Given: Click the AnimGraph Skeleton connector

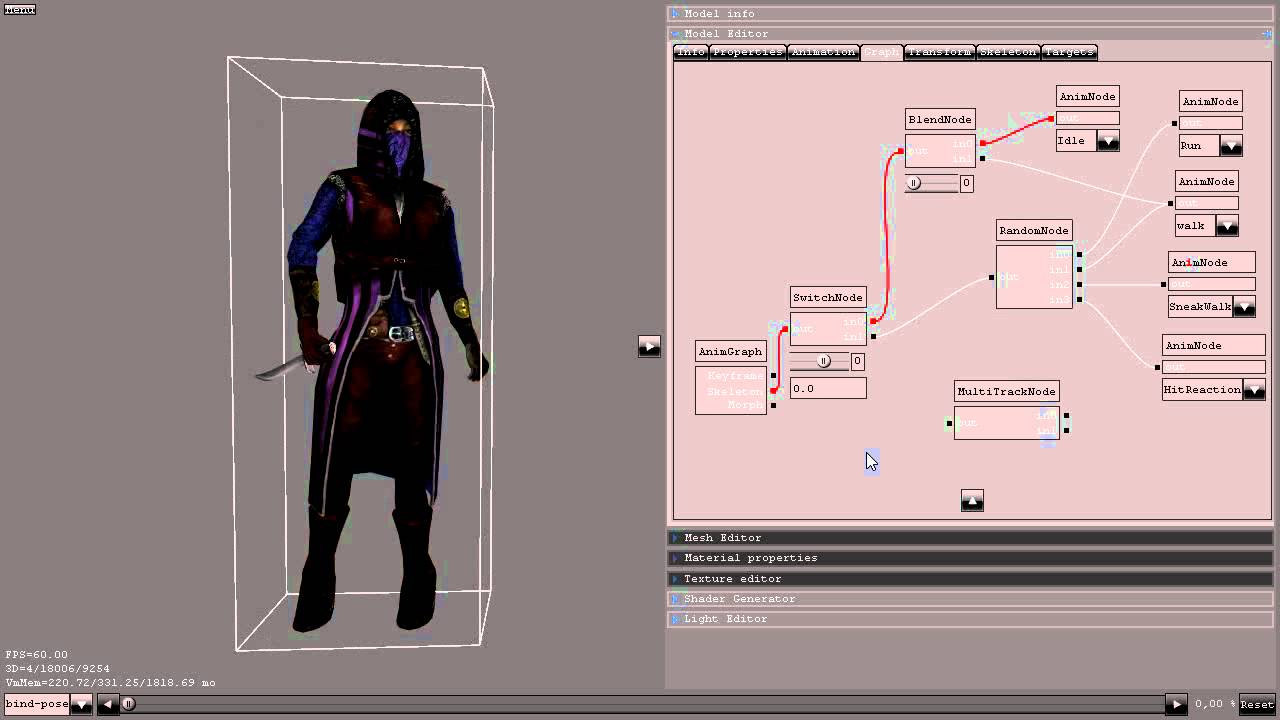Looking at the screenshot, I should tap(773, 391).
